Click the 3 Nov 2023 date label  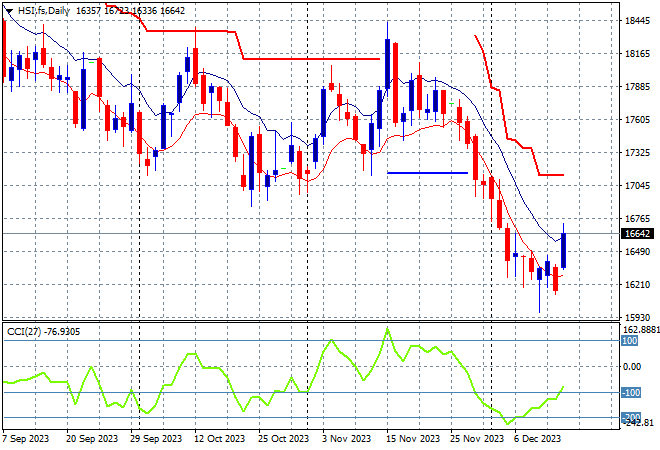point(347,438)
